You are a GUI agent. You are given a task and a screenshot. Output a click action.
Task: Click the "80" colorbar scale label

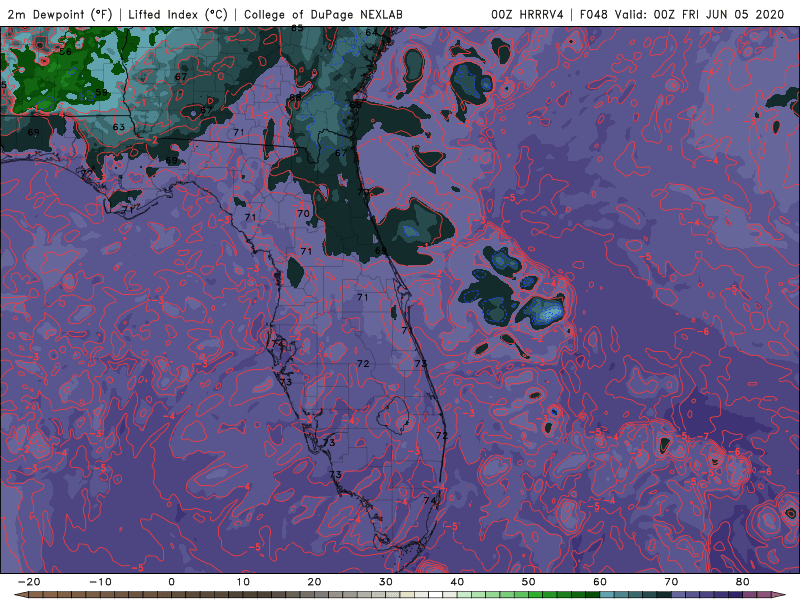coord(743,582)
